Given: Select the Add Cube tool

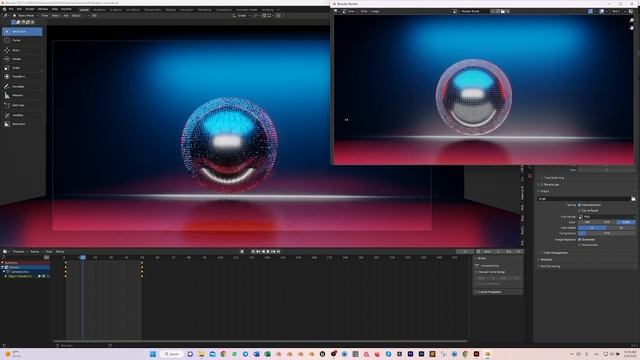Looking at the screenshot, I should point(22,105).
